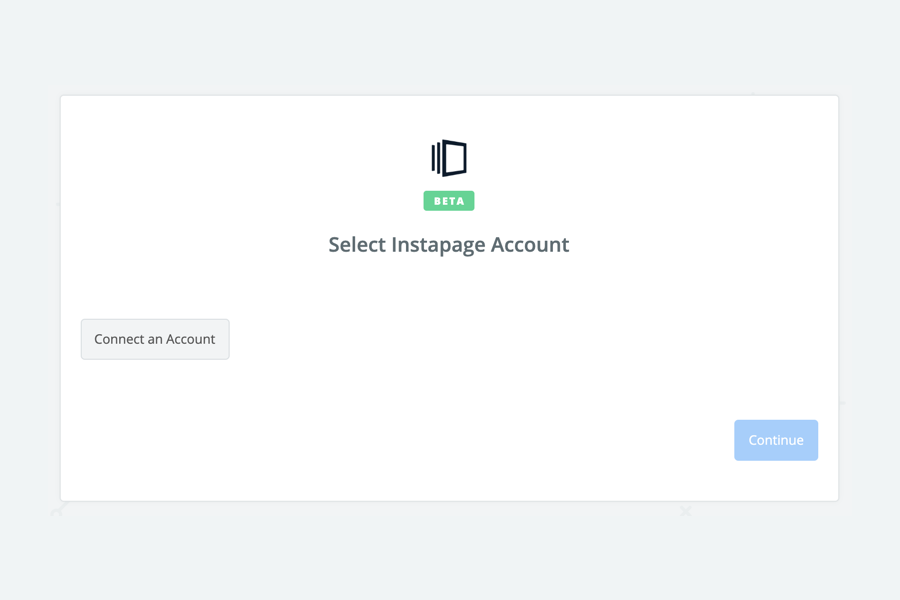Click the Continue label text
The width and height of the screenshot is (900, 600).
point(776,440)
